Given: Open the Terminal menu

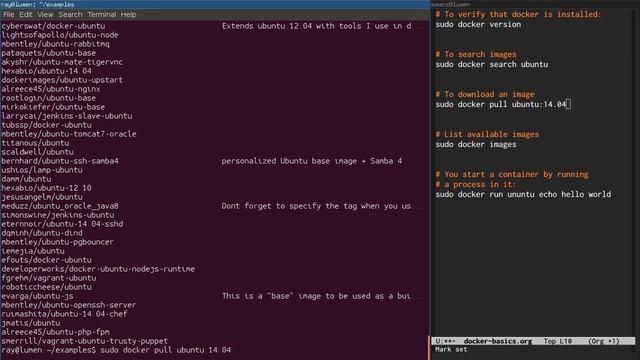Looking at the screenshot, I should pyautogui.click(x=102, y=14).
